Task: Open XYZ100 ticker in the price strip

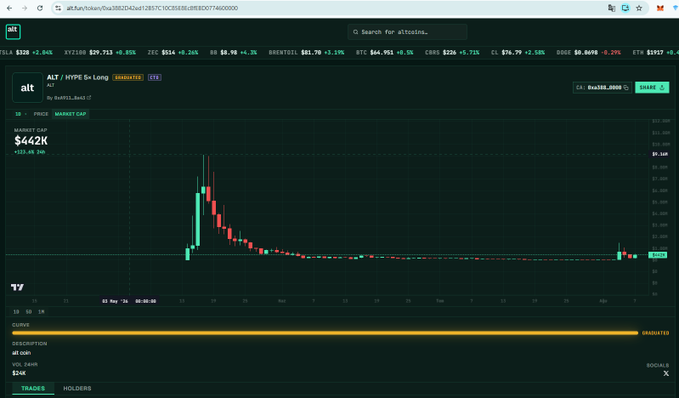Action: pyautogui.click(x=100, y=52)
